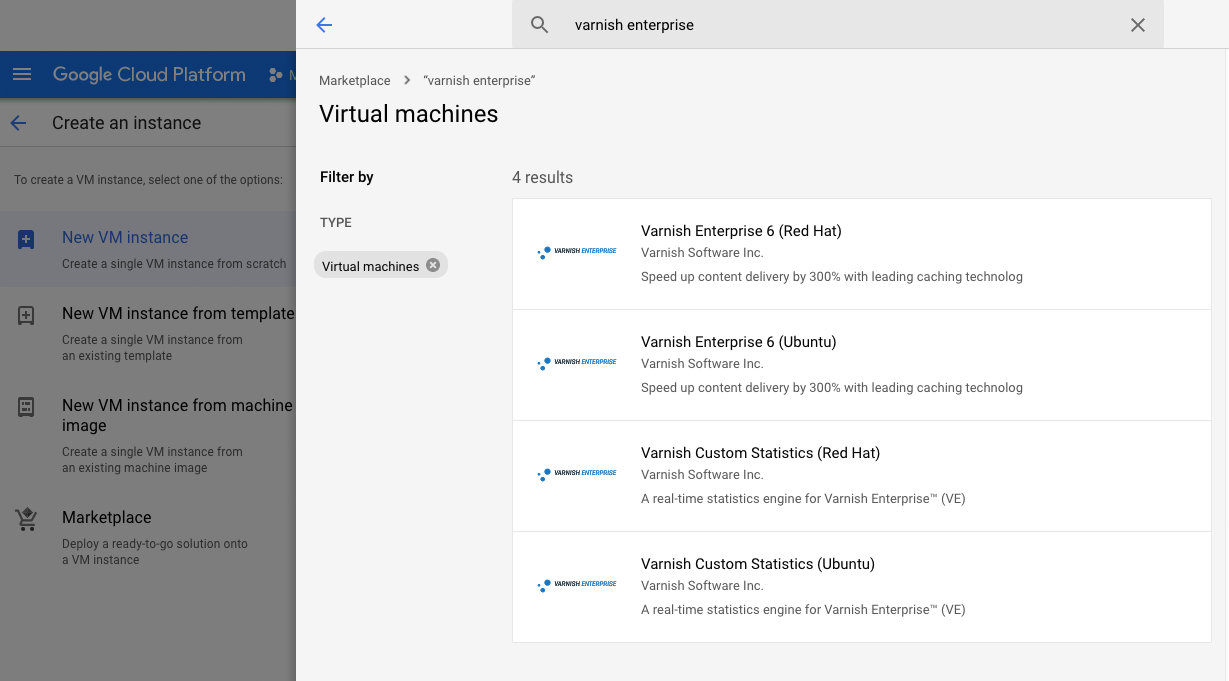The image size is (1229, 681).
Task: Click the Varnish Custom Statistics (Ubuntu) logo
Action: [577, 585]
